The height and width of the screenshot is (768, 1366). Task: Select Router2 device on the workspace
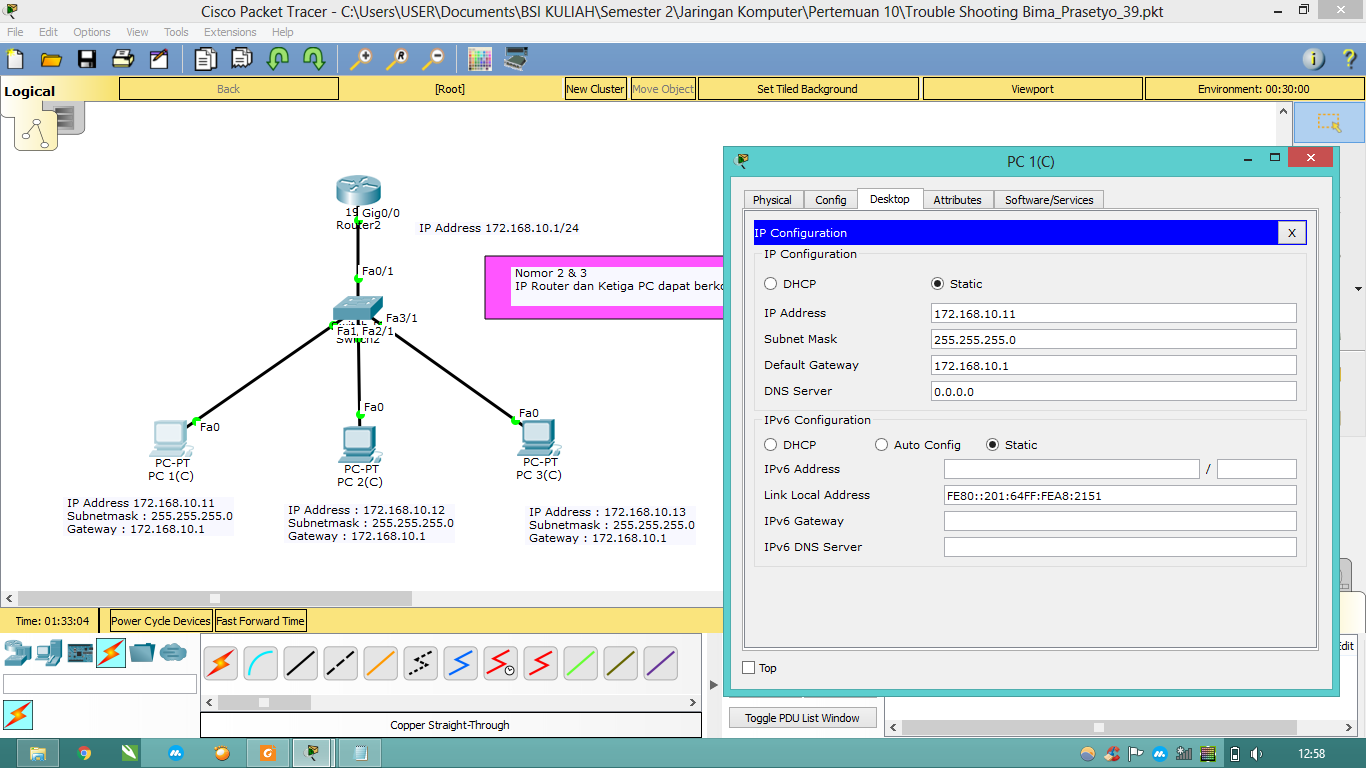click(x=358, y=190)
